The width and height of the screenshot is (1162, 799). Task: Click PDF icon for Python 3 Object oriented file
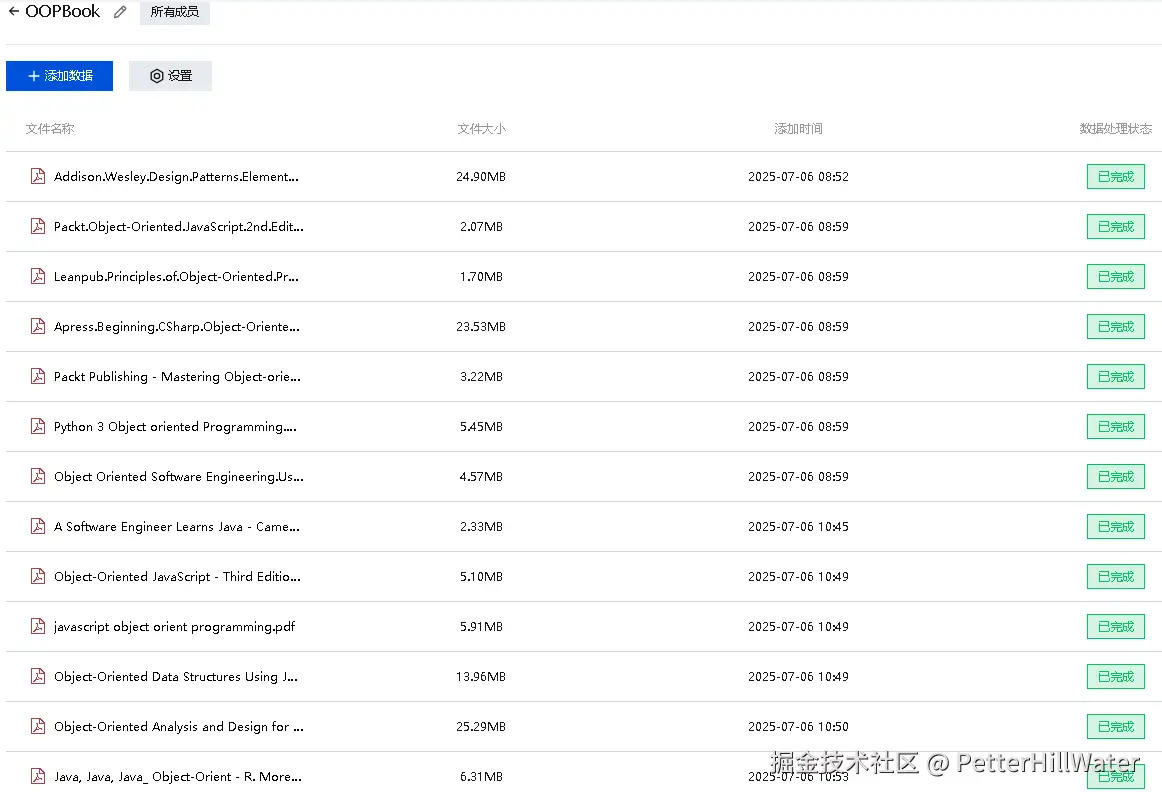38,426
